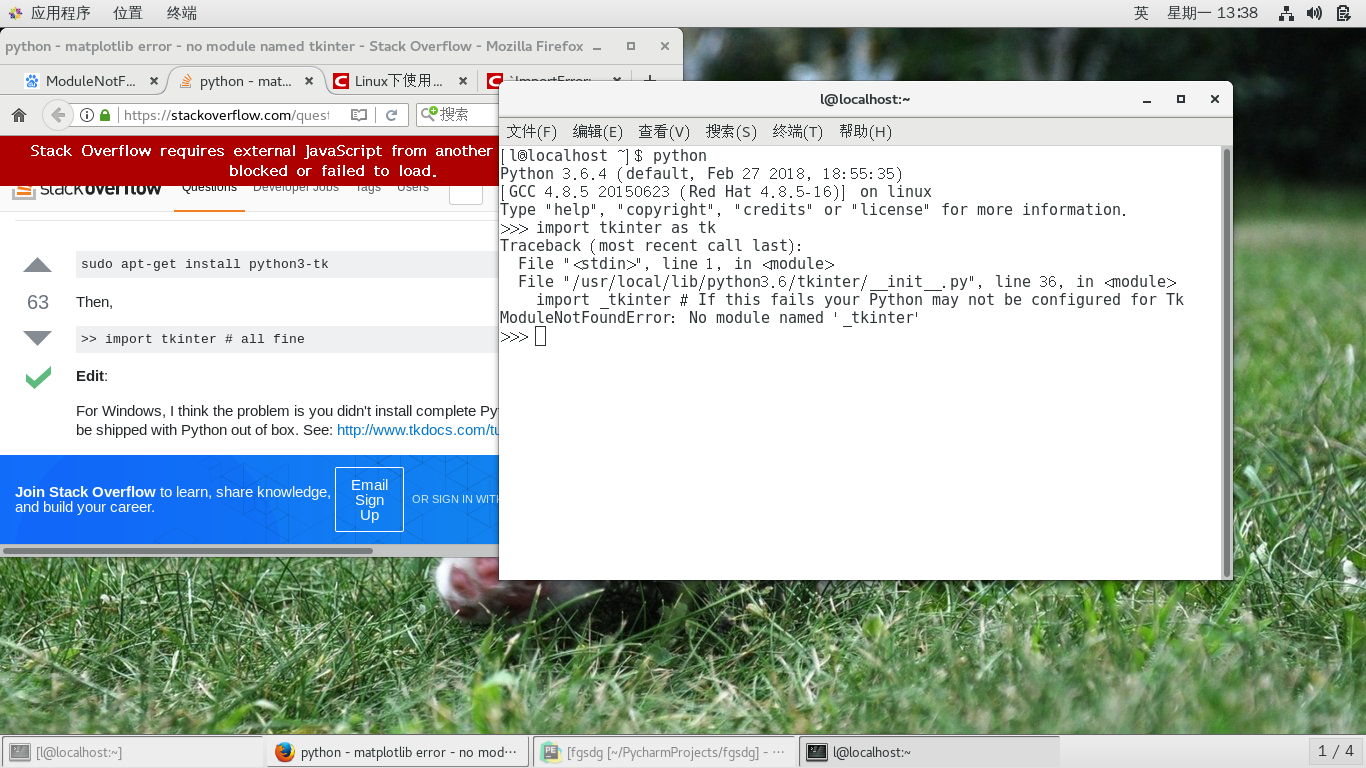
Task: Toggle Firefox reader view book icon
Action: point(359,115)
